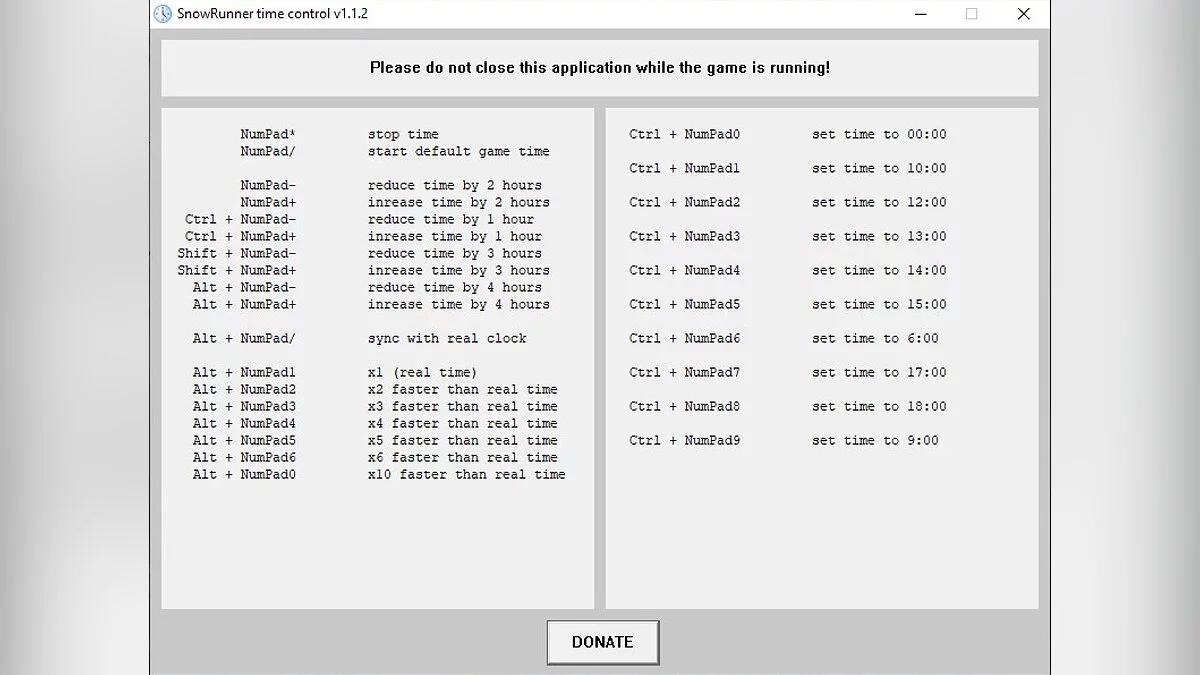Viewport: 1200px width, 675px height.
Task: Click the "Please do not close this application" notice
Action: [x=600, y=68]
